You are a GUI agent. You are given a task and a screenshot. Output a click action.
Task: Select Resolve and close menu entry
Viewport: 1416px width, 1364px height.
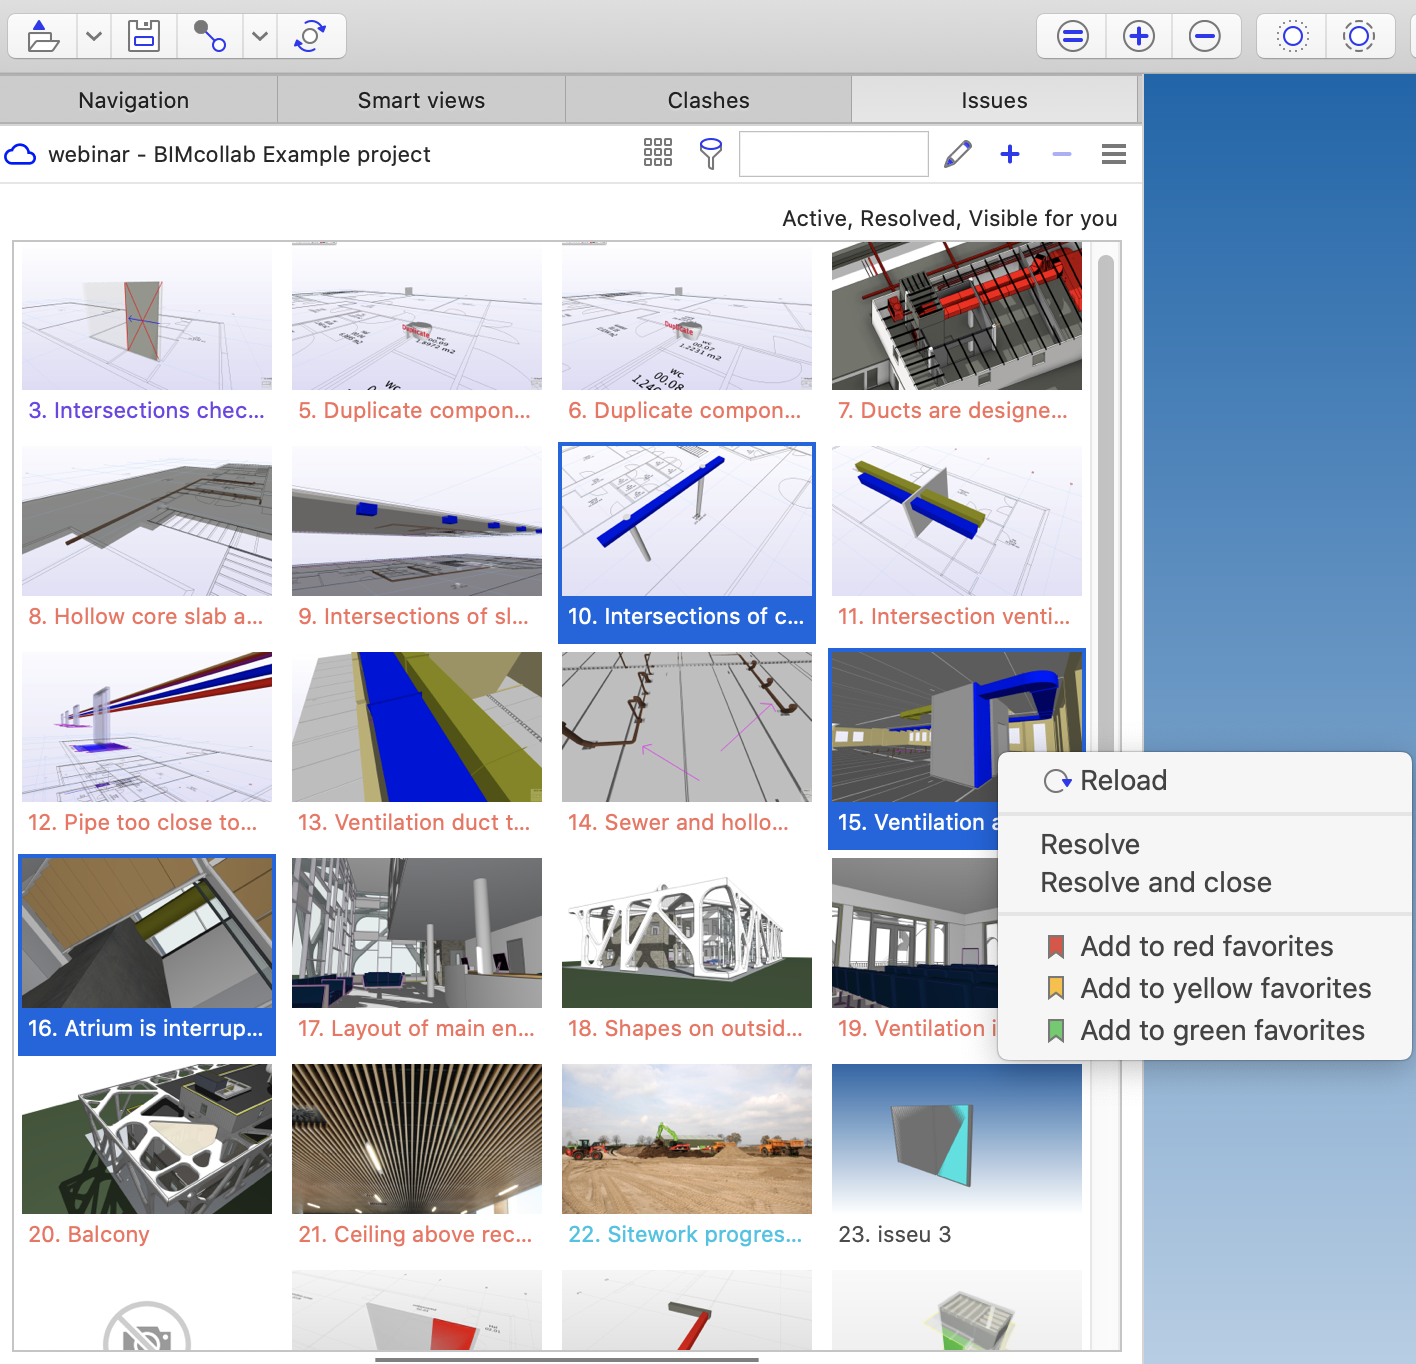1205,882
